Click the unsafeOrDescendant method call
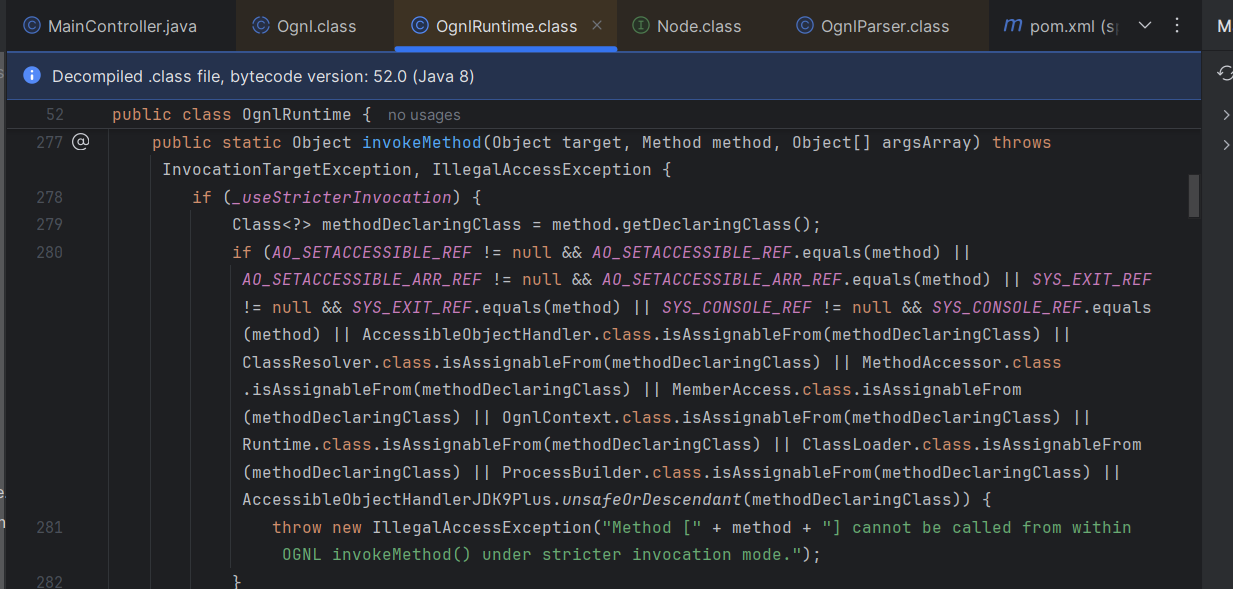Image resolution: width=1233 pixels, height=589 pixels. coord(651,499)
